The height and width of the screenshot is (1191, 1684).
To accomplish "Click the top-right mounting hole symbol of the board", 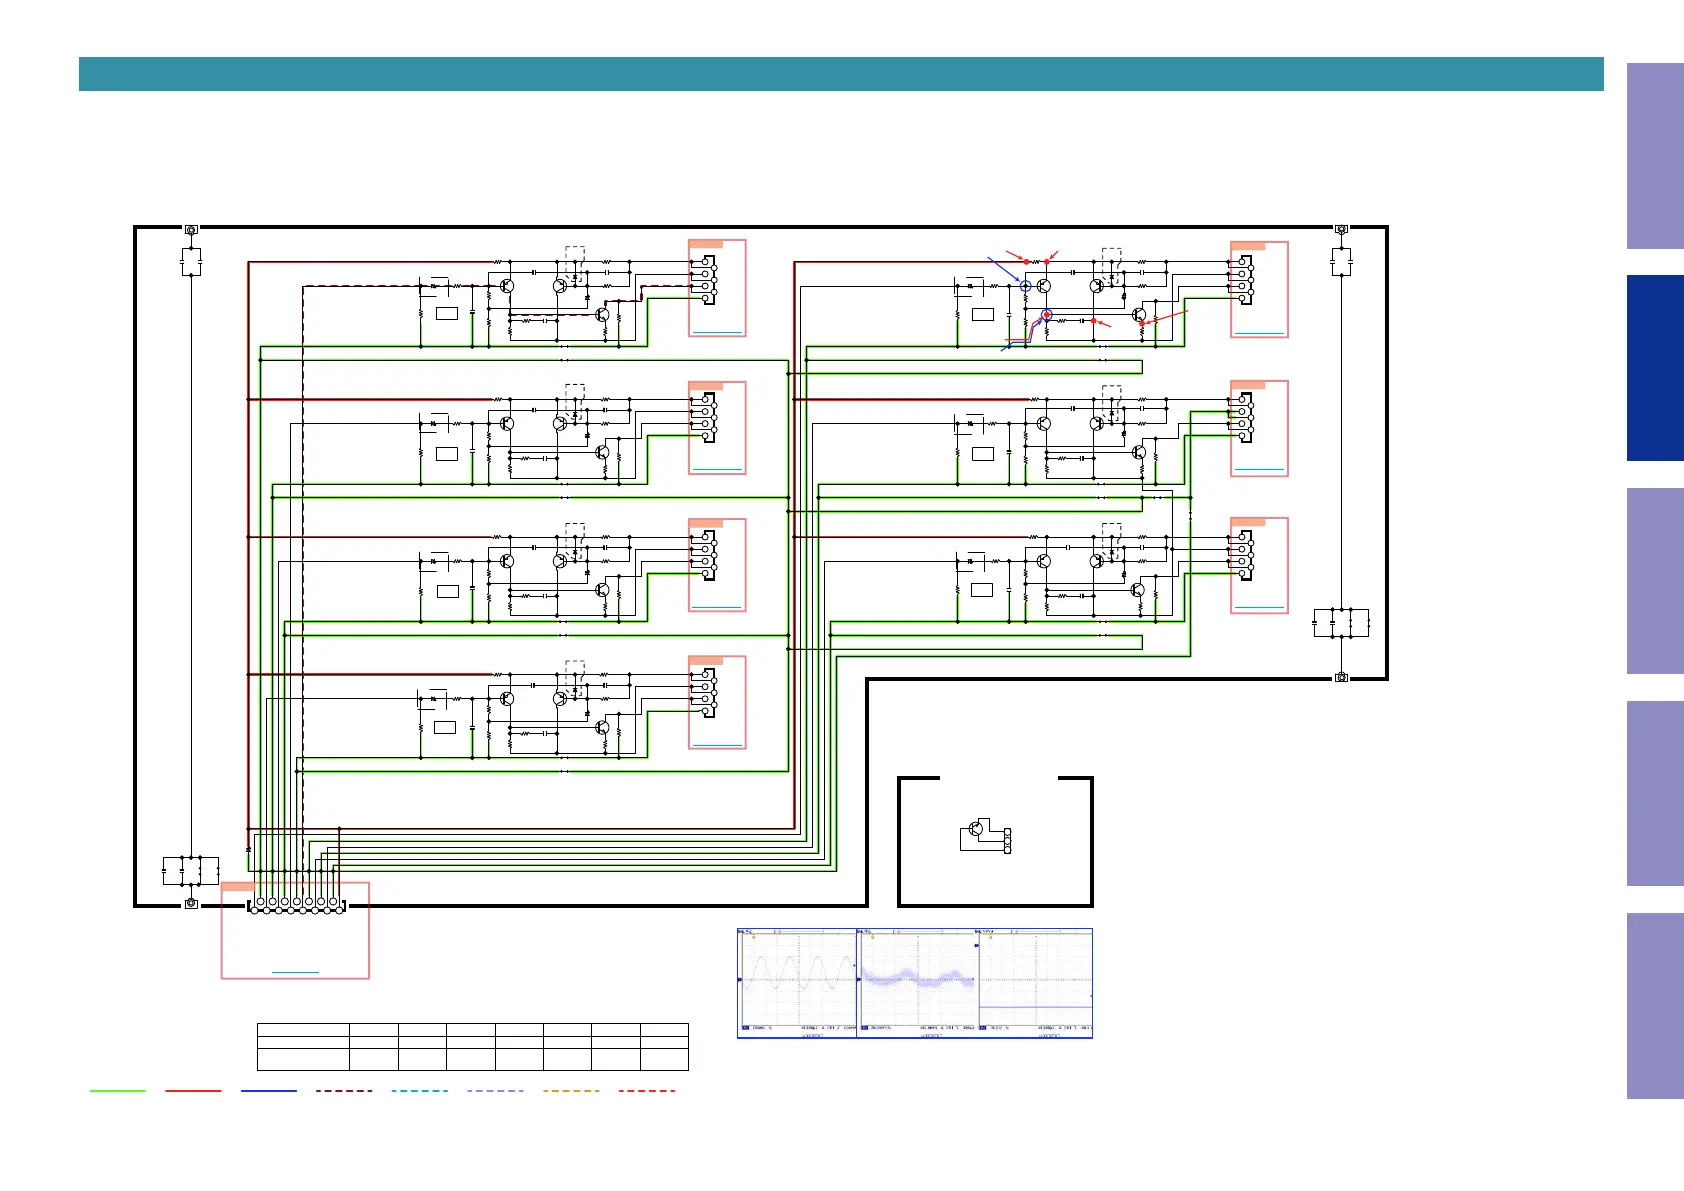I will point(1341,230).
